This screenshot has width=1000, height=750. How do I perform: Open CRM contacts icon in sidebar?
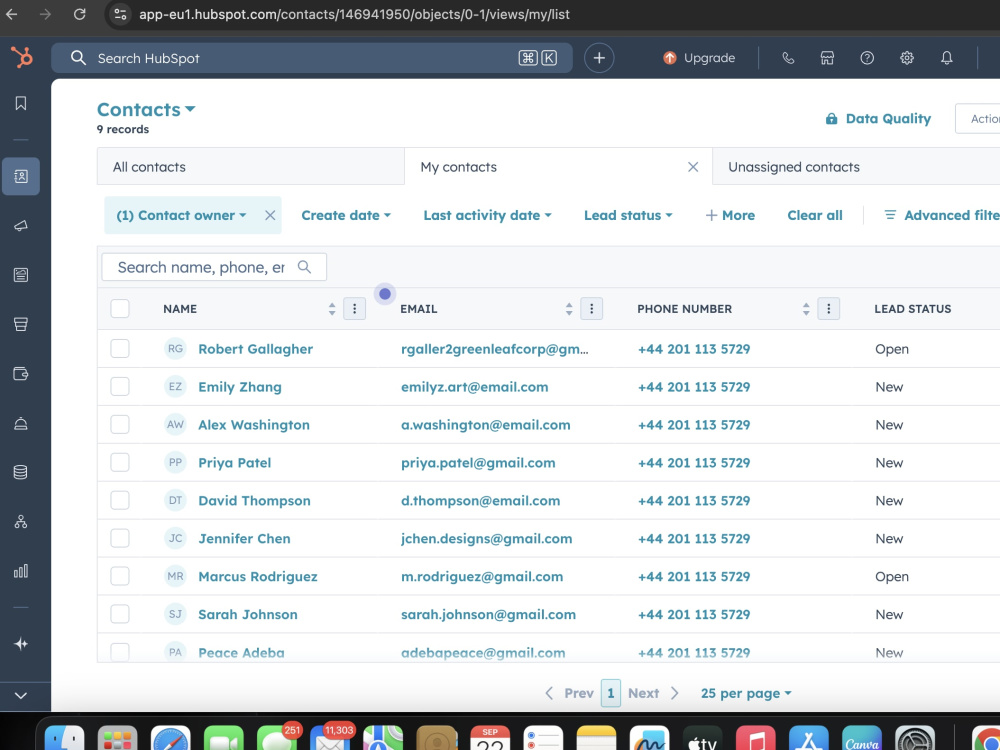tap(21, 176)
